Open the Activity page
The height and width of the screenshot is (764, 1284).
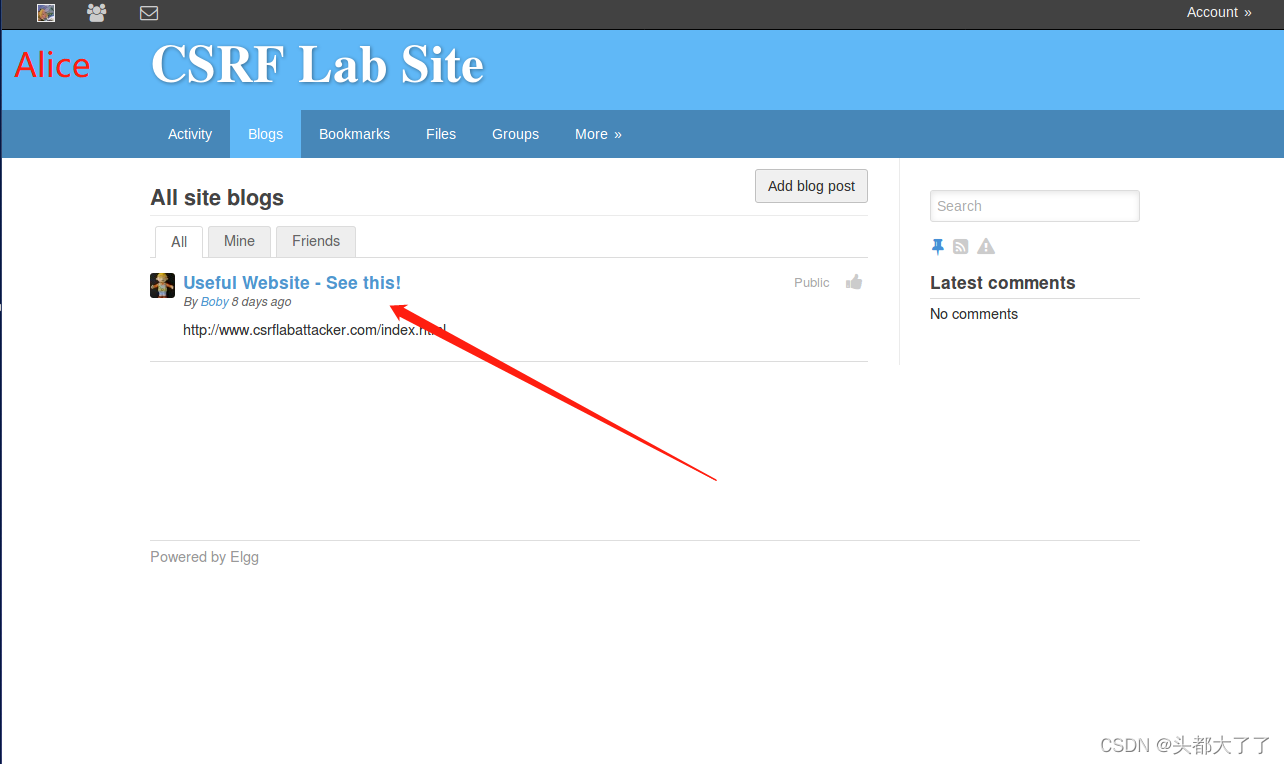[x=189, y=133]
